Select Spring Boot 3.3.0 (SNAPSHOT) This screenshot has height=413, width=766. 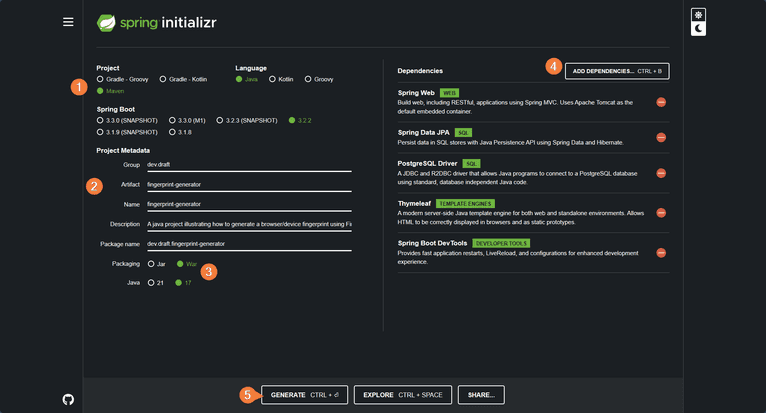[100, 120]
